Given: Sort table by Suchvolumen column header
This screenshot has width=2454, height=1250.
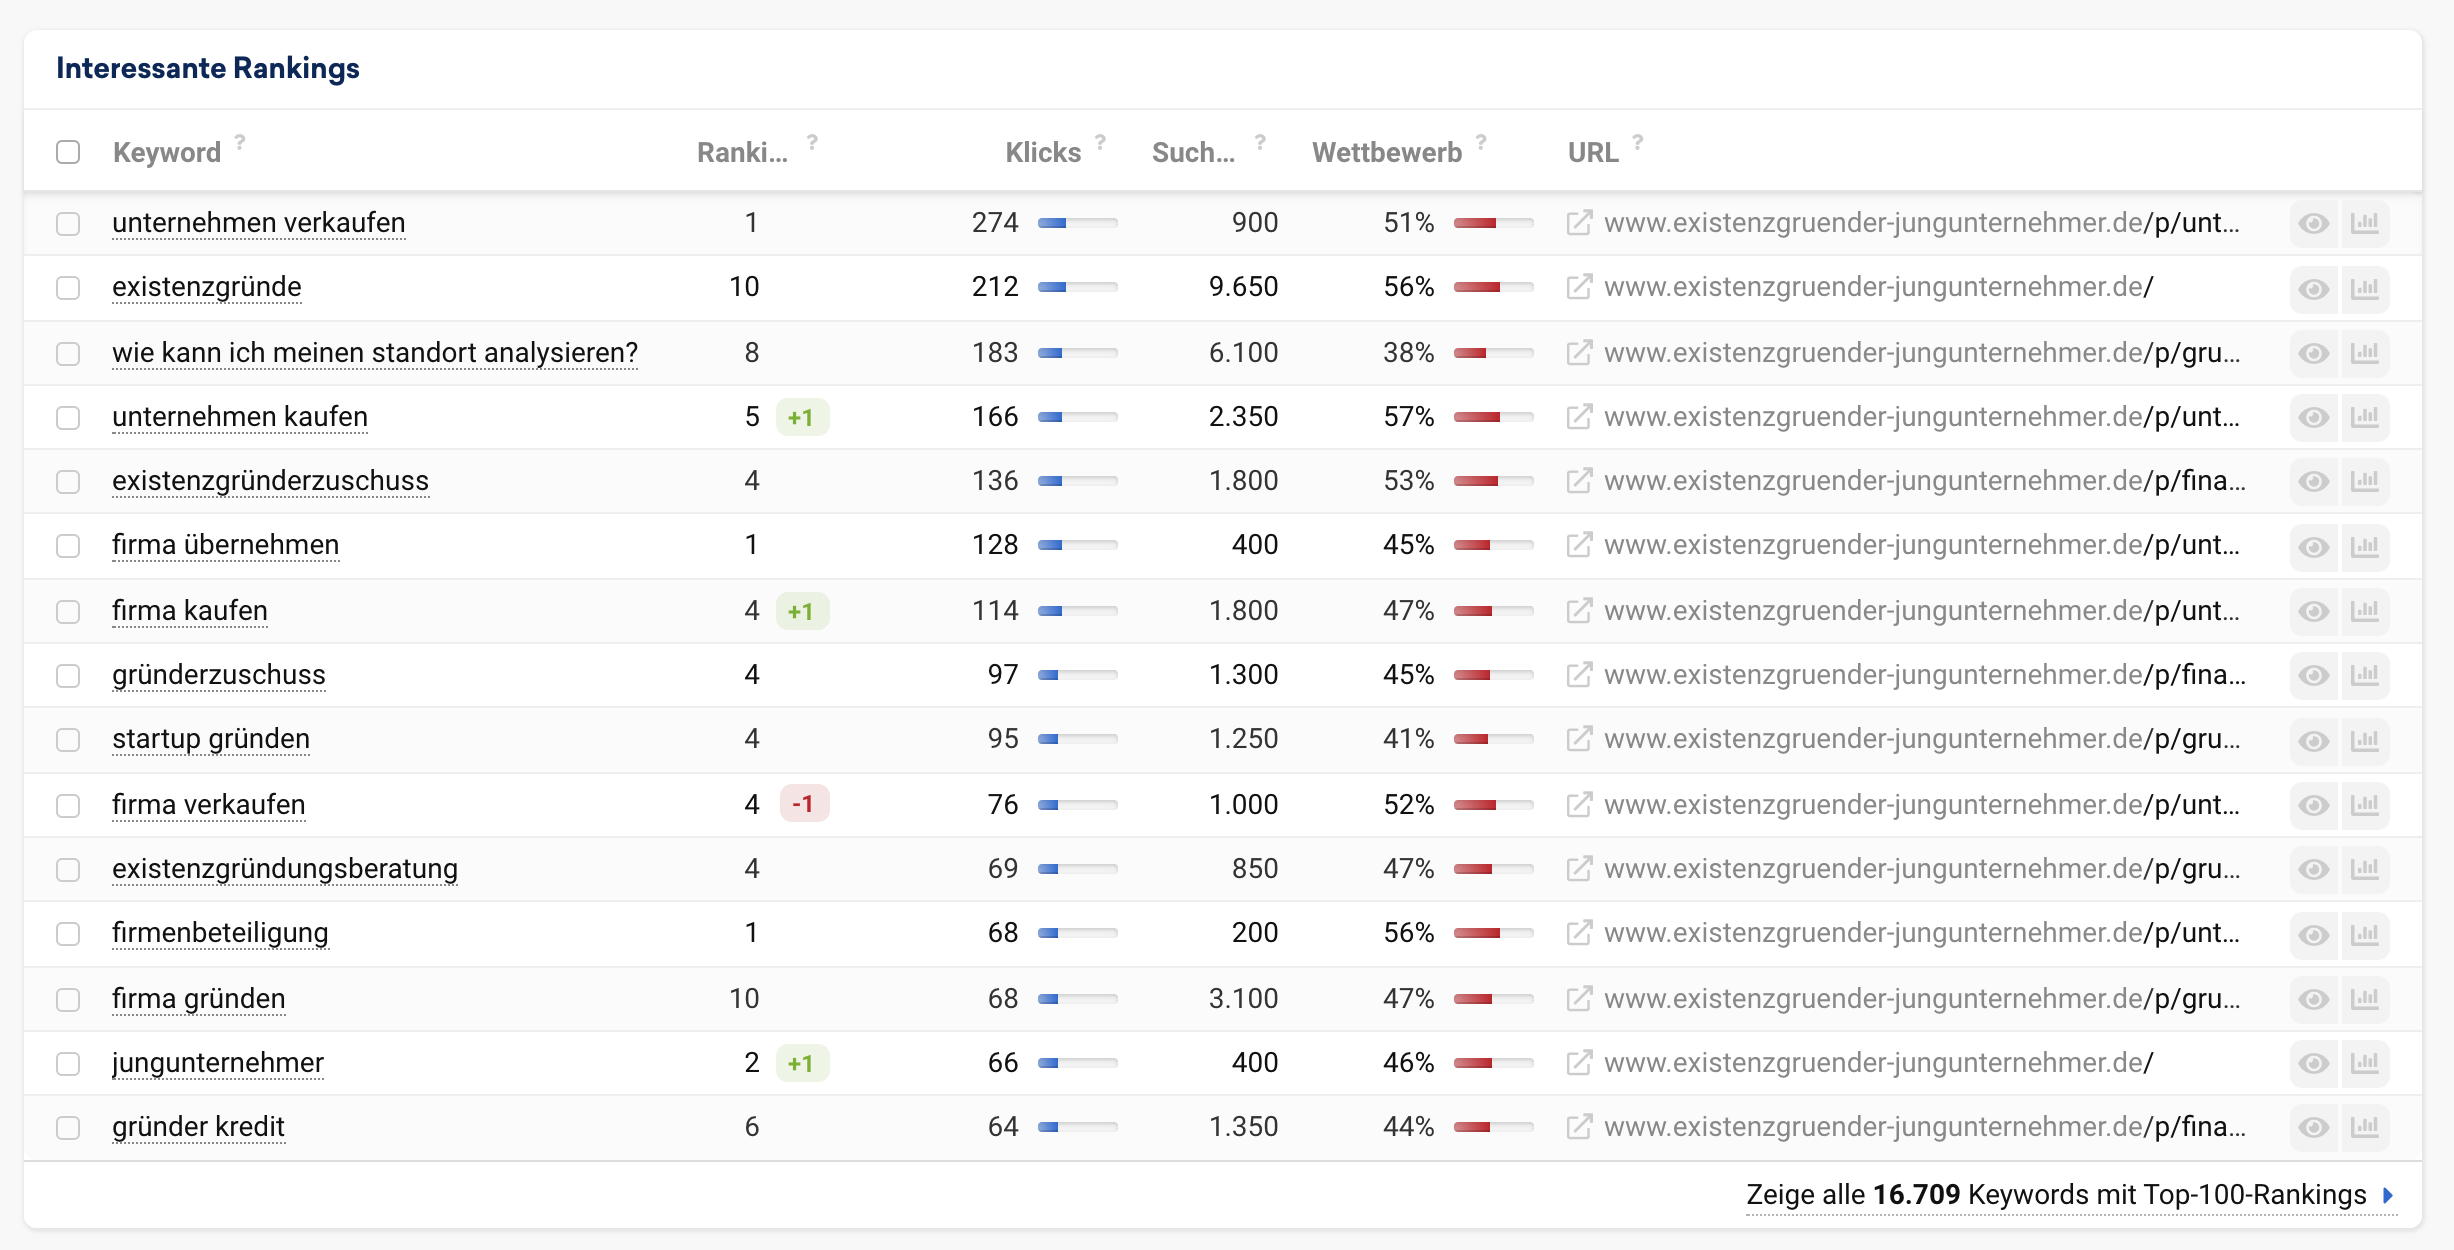Looking at the screenshot, I should [x=1194, y=152].
